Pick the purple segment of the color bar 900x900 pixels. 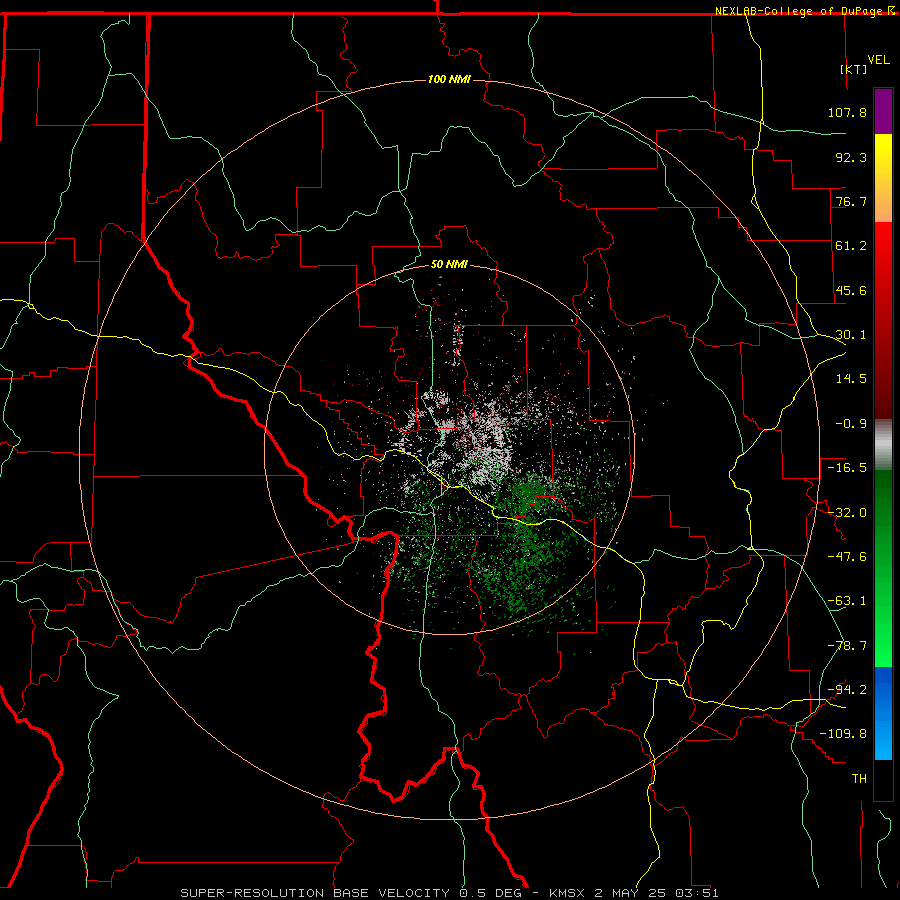(883, 111)
